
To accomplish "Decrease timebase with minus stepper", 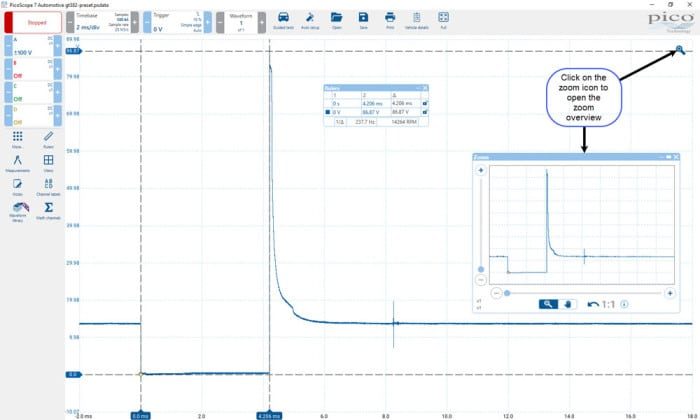I will pyautogui.click(x=70, y=22).
